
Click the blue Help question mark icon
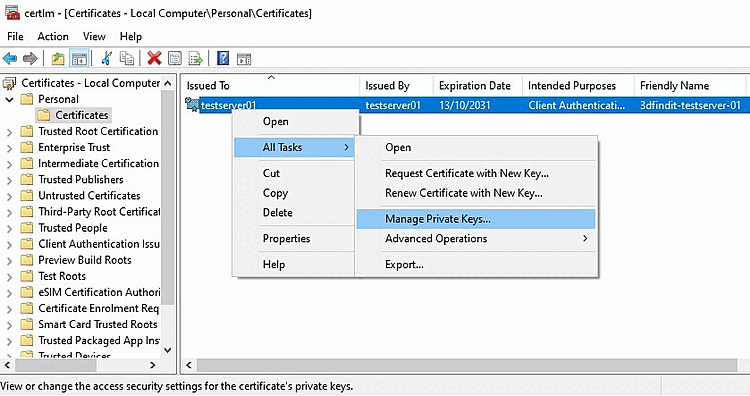[x=223, y=59]
